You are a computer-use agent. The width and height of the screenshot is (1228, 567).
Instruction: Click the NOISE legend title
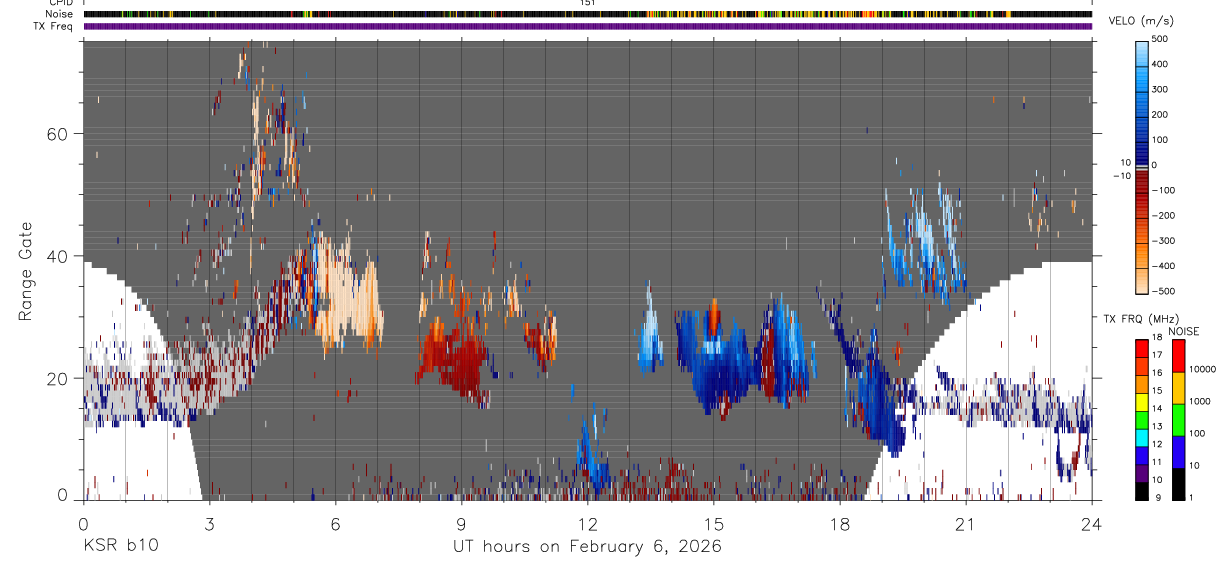click(x=1183, y=331)
